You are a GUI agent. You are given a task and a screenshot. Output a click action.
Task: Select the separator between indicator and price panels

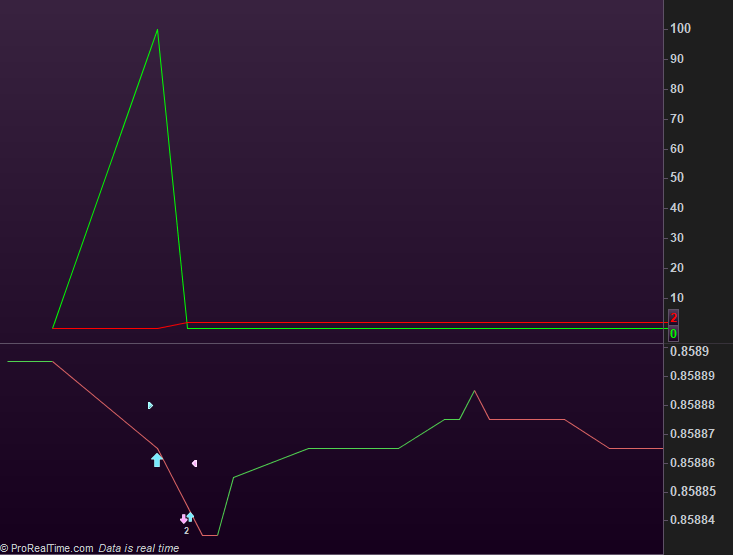(332, 344)
